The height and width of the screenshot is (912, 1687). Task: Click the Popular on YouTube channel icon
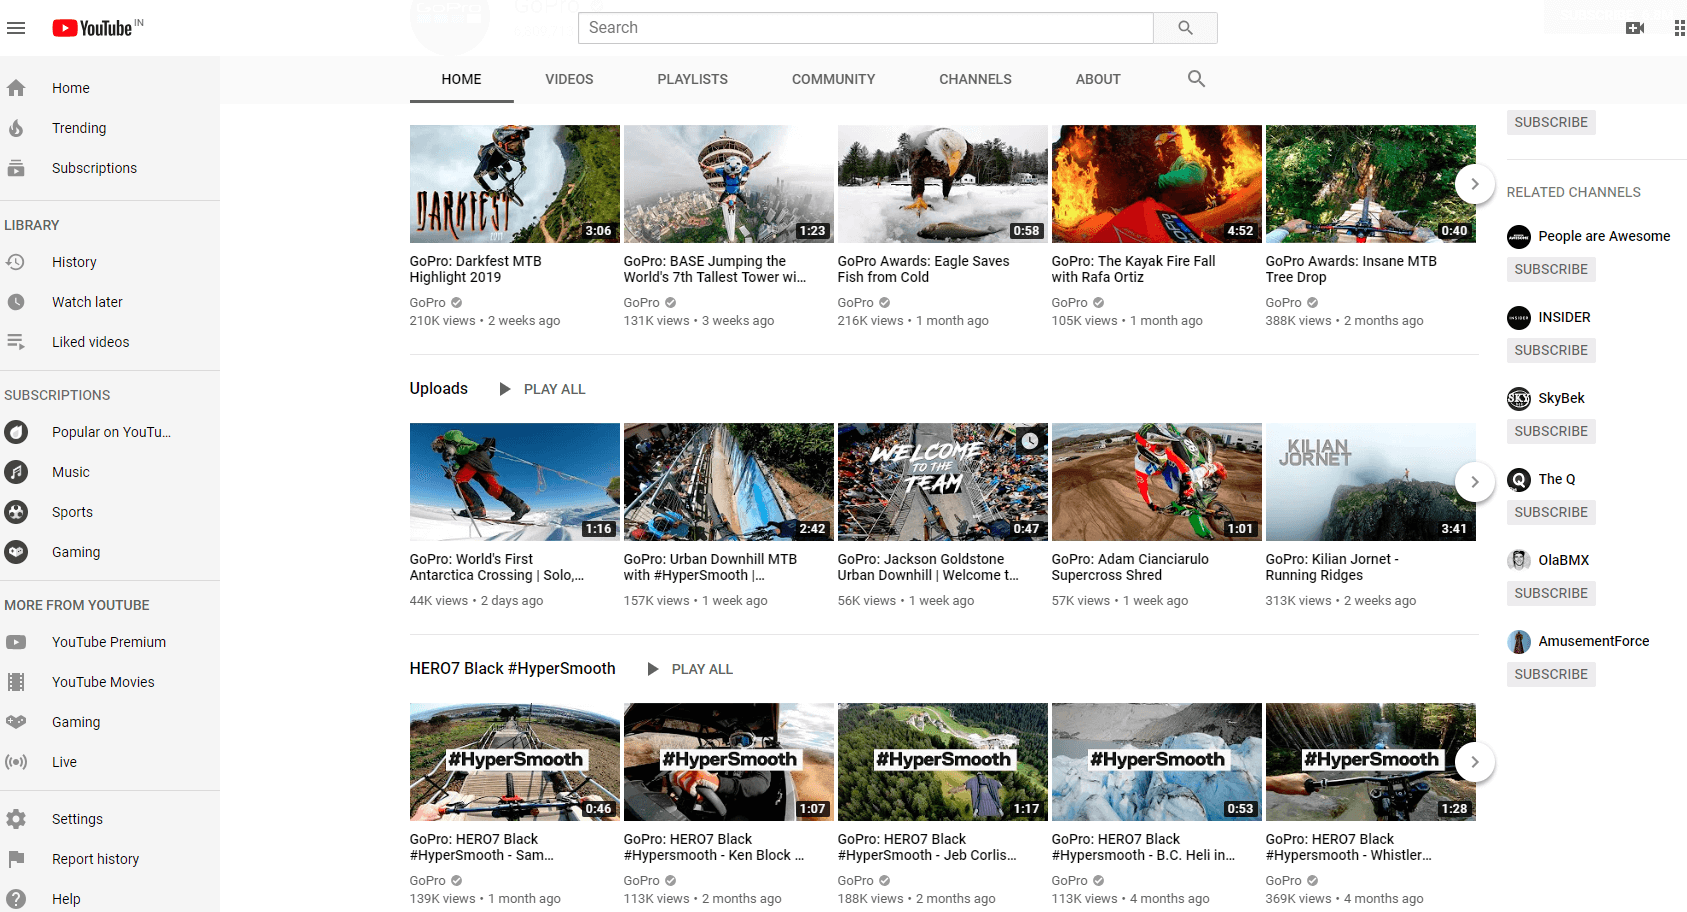16,432
